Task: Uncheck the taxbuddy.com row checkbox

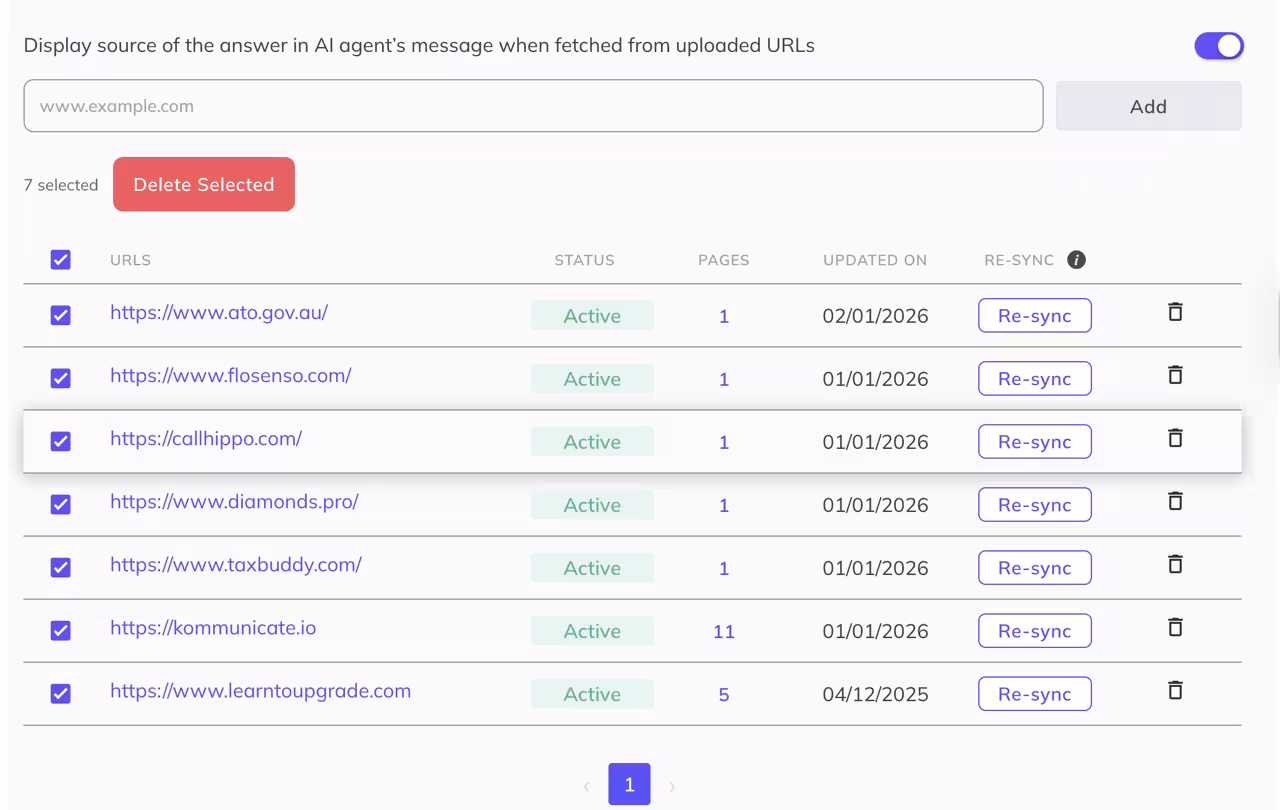Action: [x=61, y=567]
